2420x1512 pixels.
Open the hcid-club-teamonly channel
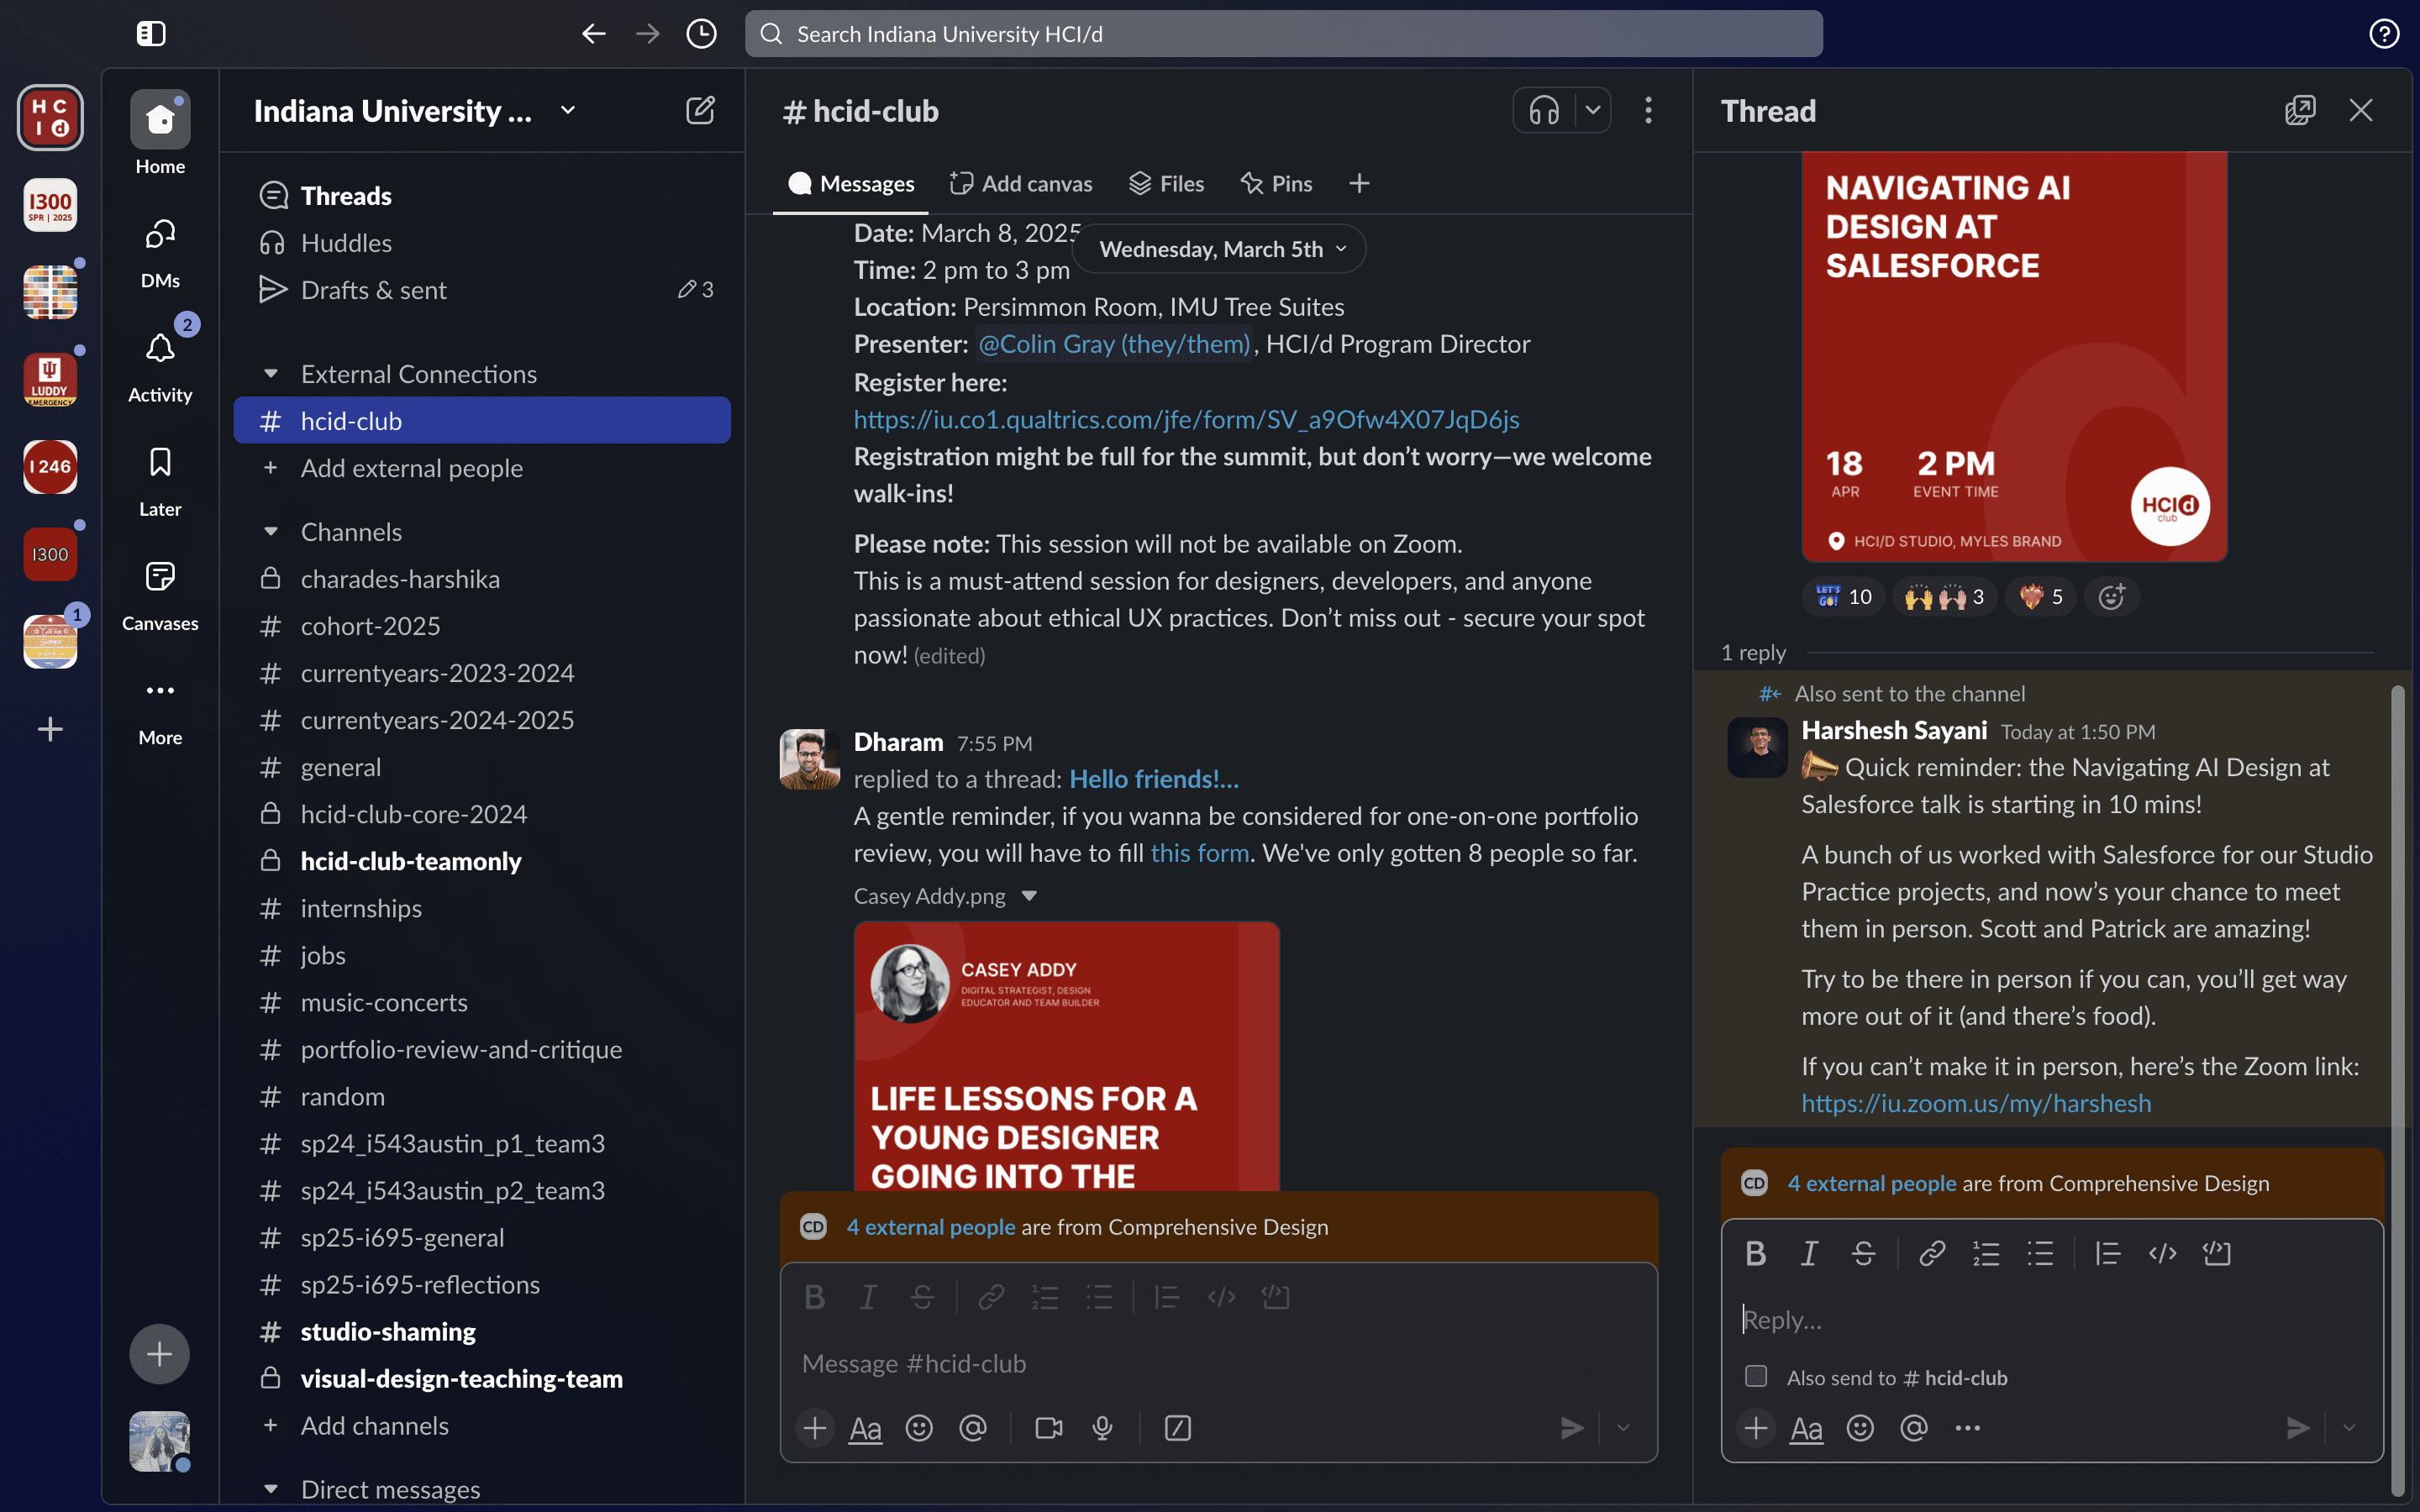482,861
